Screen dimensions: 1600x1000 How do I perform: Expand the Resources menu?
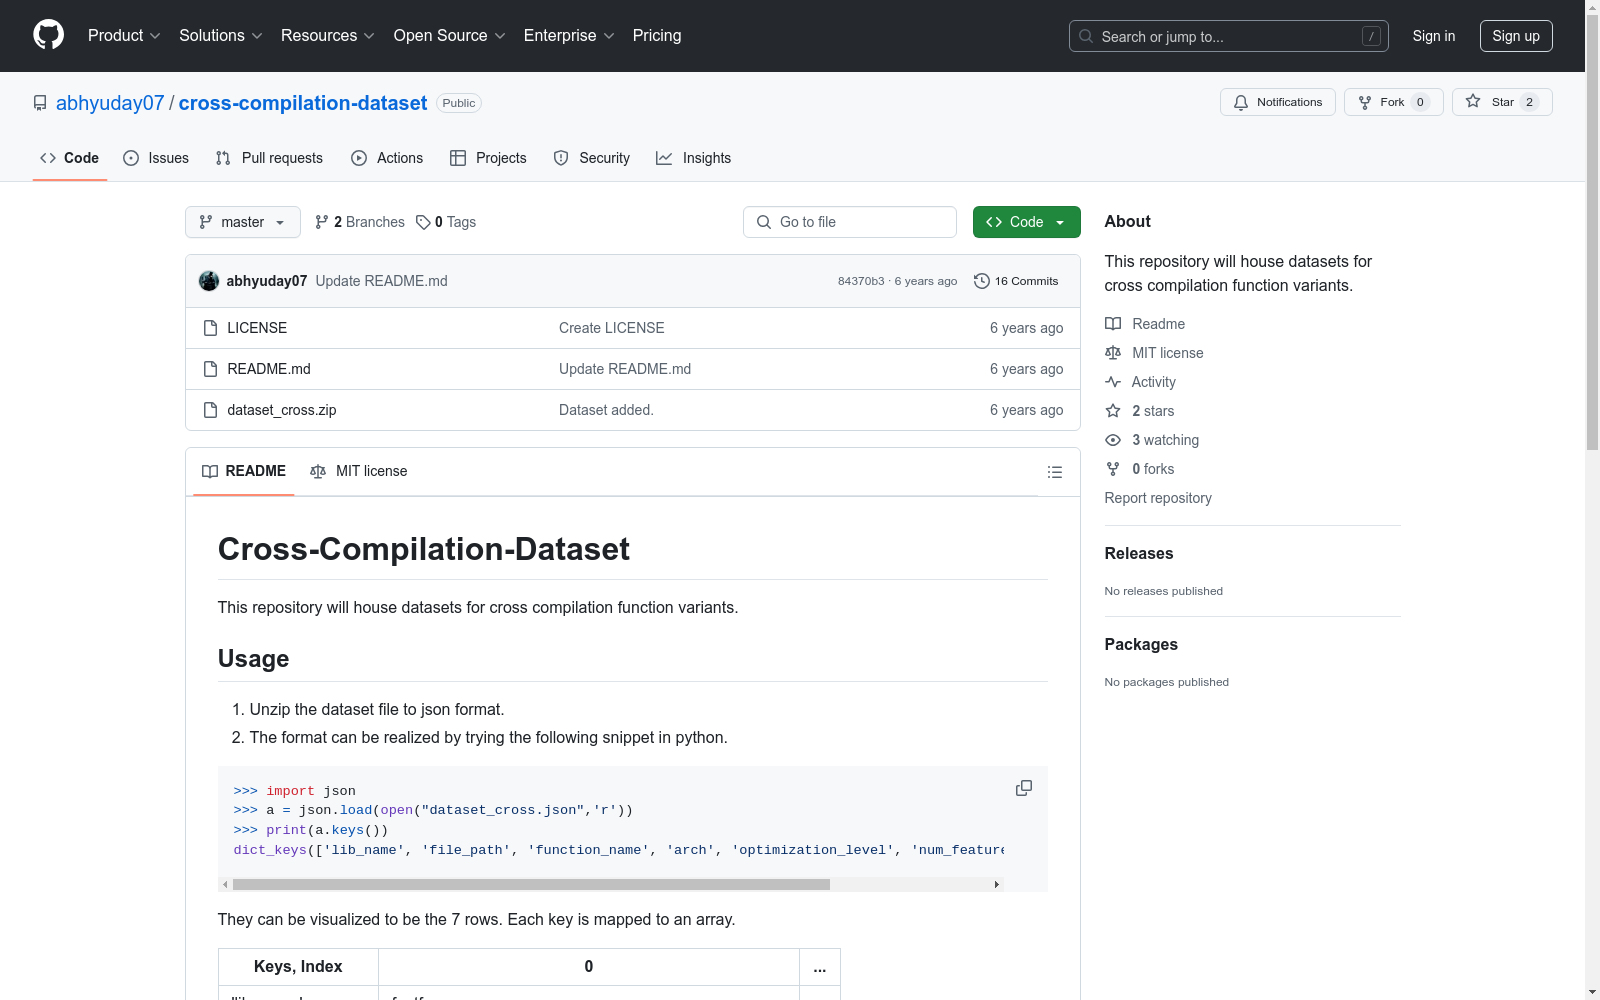click(x=328, y=35)
